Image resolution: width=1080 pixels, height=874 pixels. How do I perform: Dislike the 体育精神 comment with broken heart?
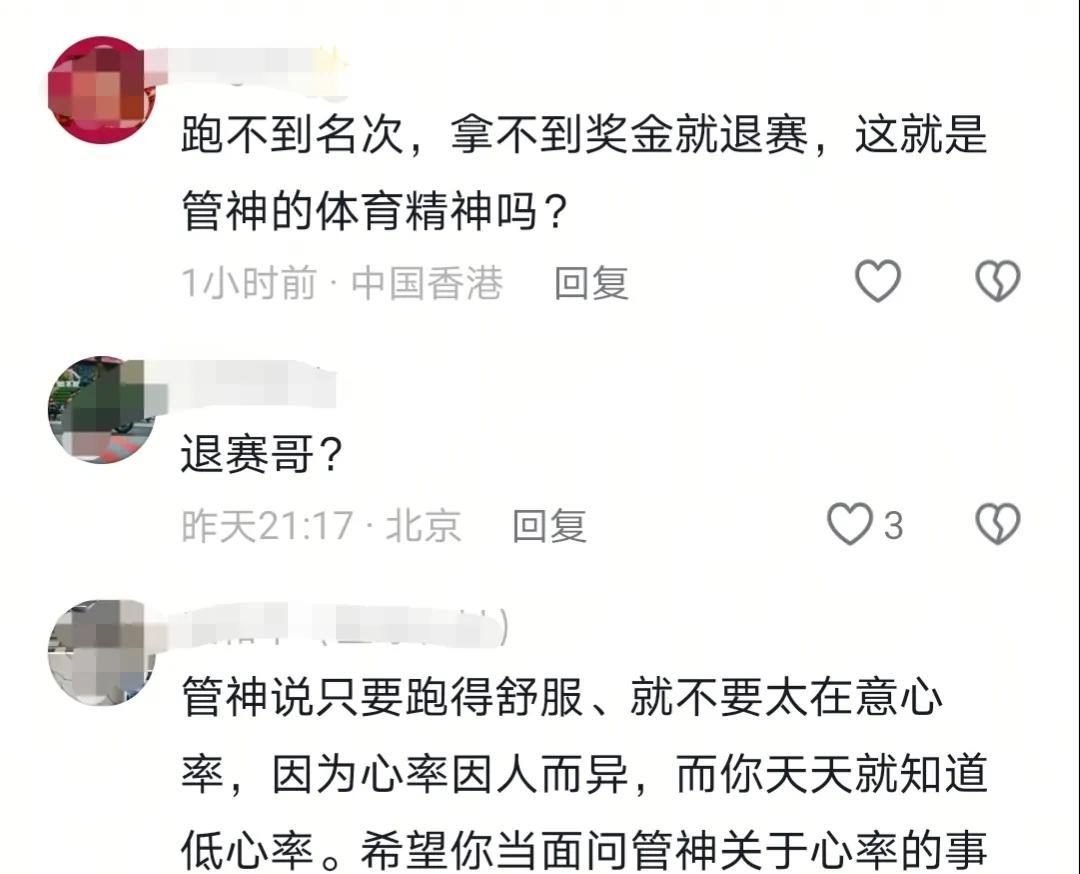point(997,281)
